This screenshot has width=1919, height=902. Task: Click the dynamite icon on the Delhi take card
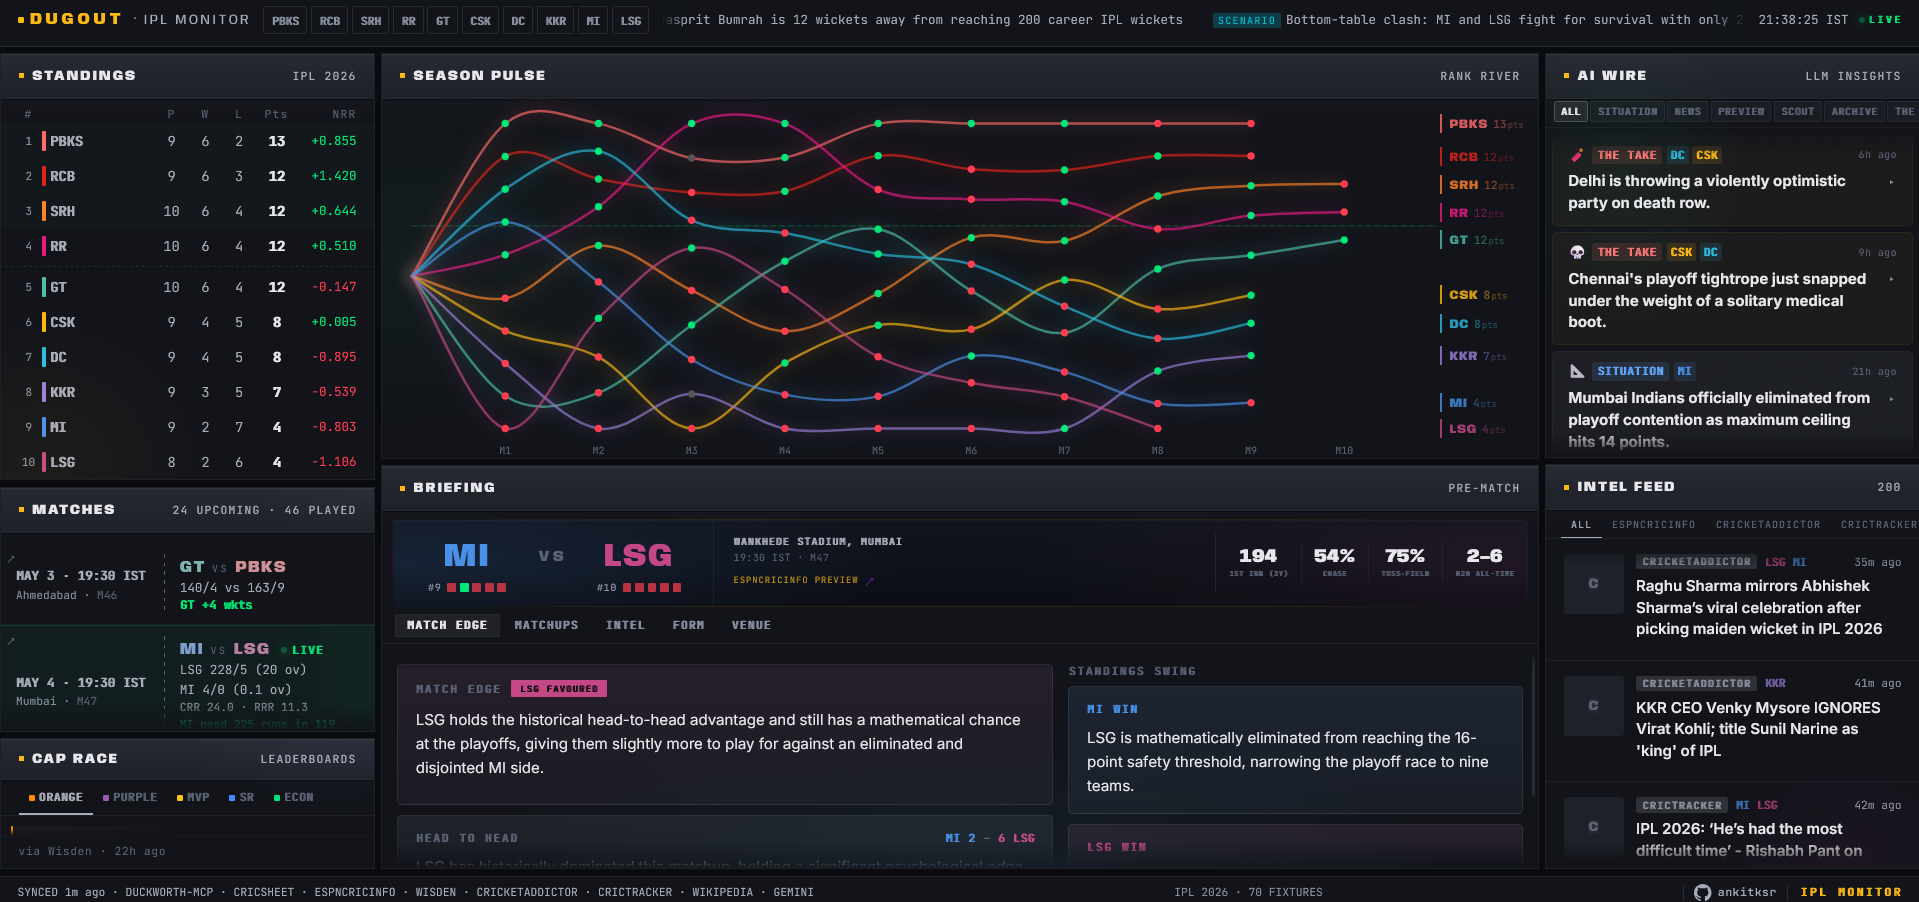pos(1577,155)
